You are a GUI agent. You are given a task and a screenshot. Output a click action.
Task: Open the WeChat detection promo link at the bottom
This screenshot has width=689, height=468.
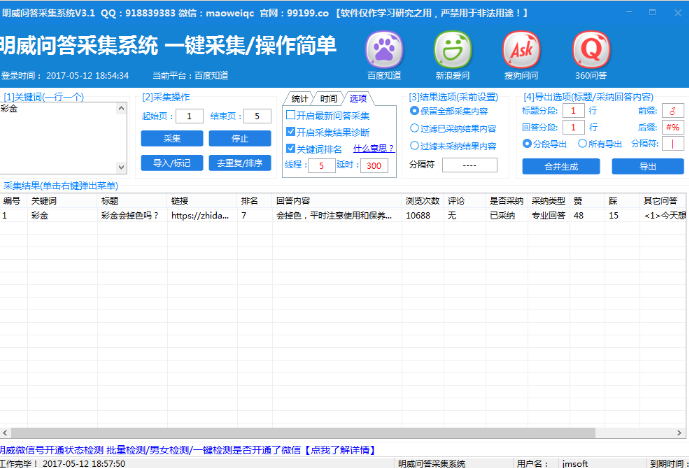coord(187,450)
